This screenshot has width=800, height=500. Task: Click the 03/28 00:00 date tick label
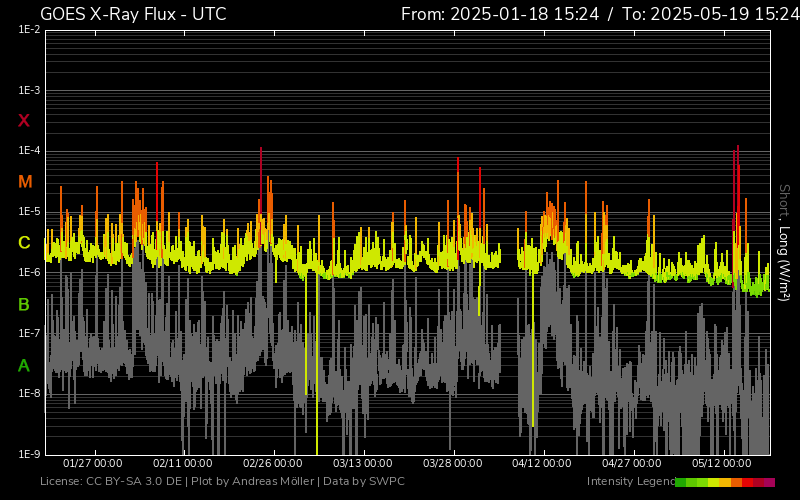pos(453,463)
